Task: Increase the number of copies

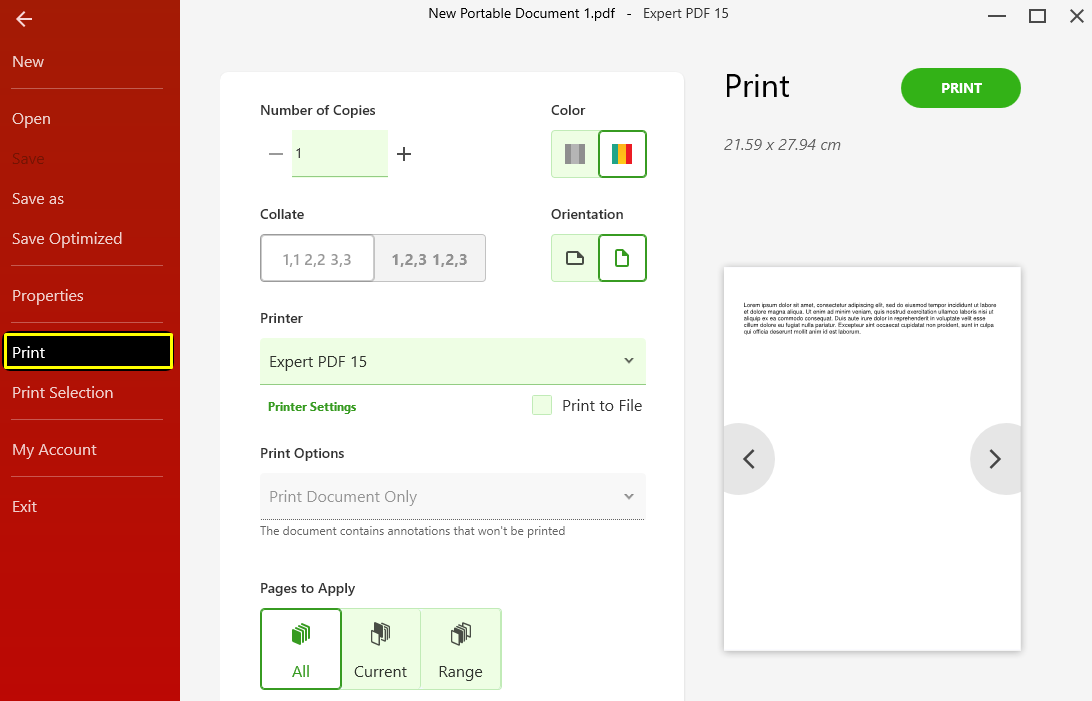Action: (x=404, y=154)
